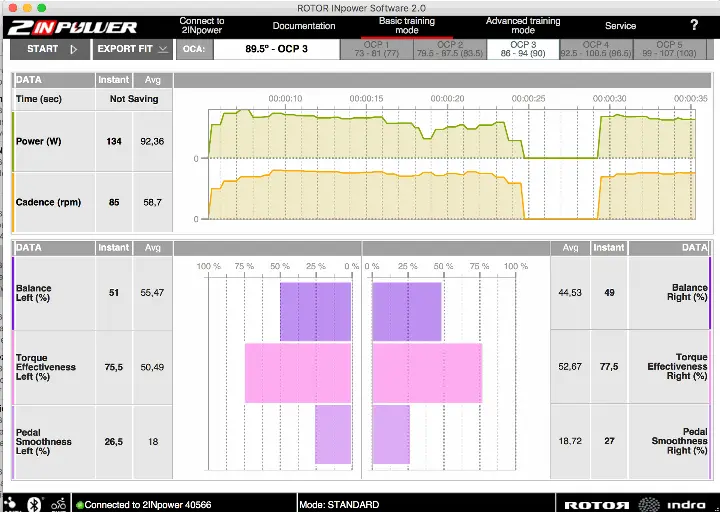
Task: Click the Cadence (rpm) row label
Action: tap(48, 202)
